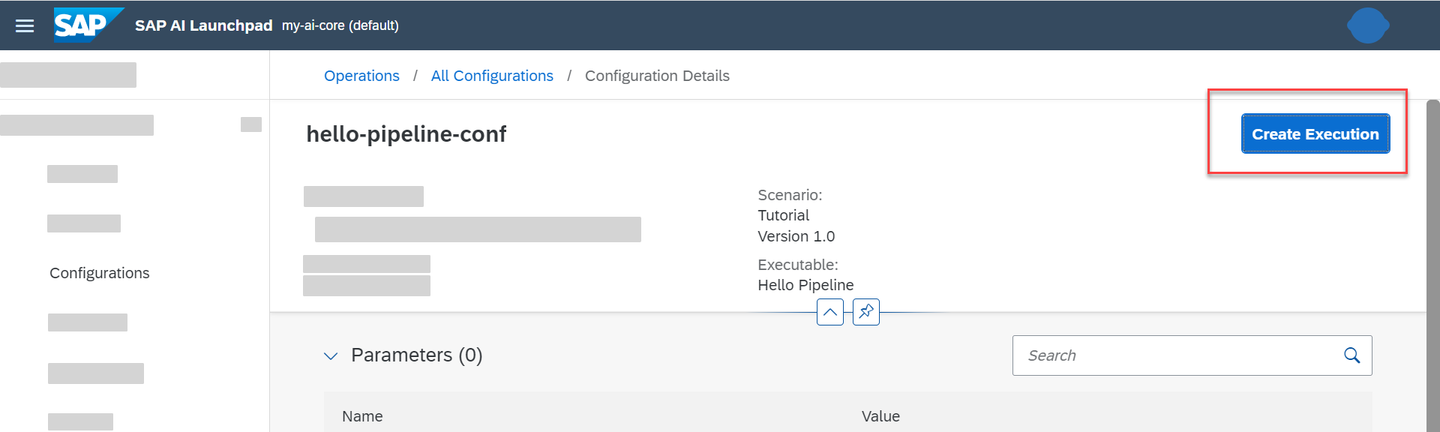Image resolution: width=1440 pixels, height=432 pixels.
Task: Go to Operations breadcrumb link
Action: (x=362, y=76)
